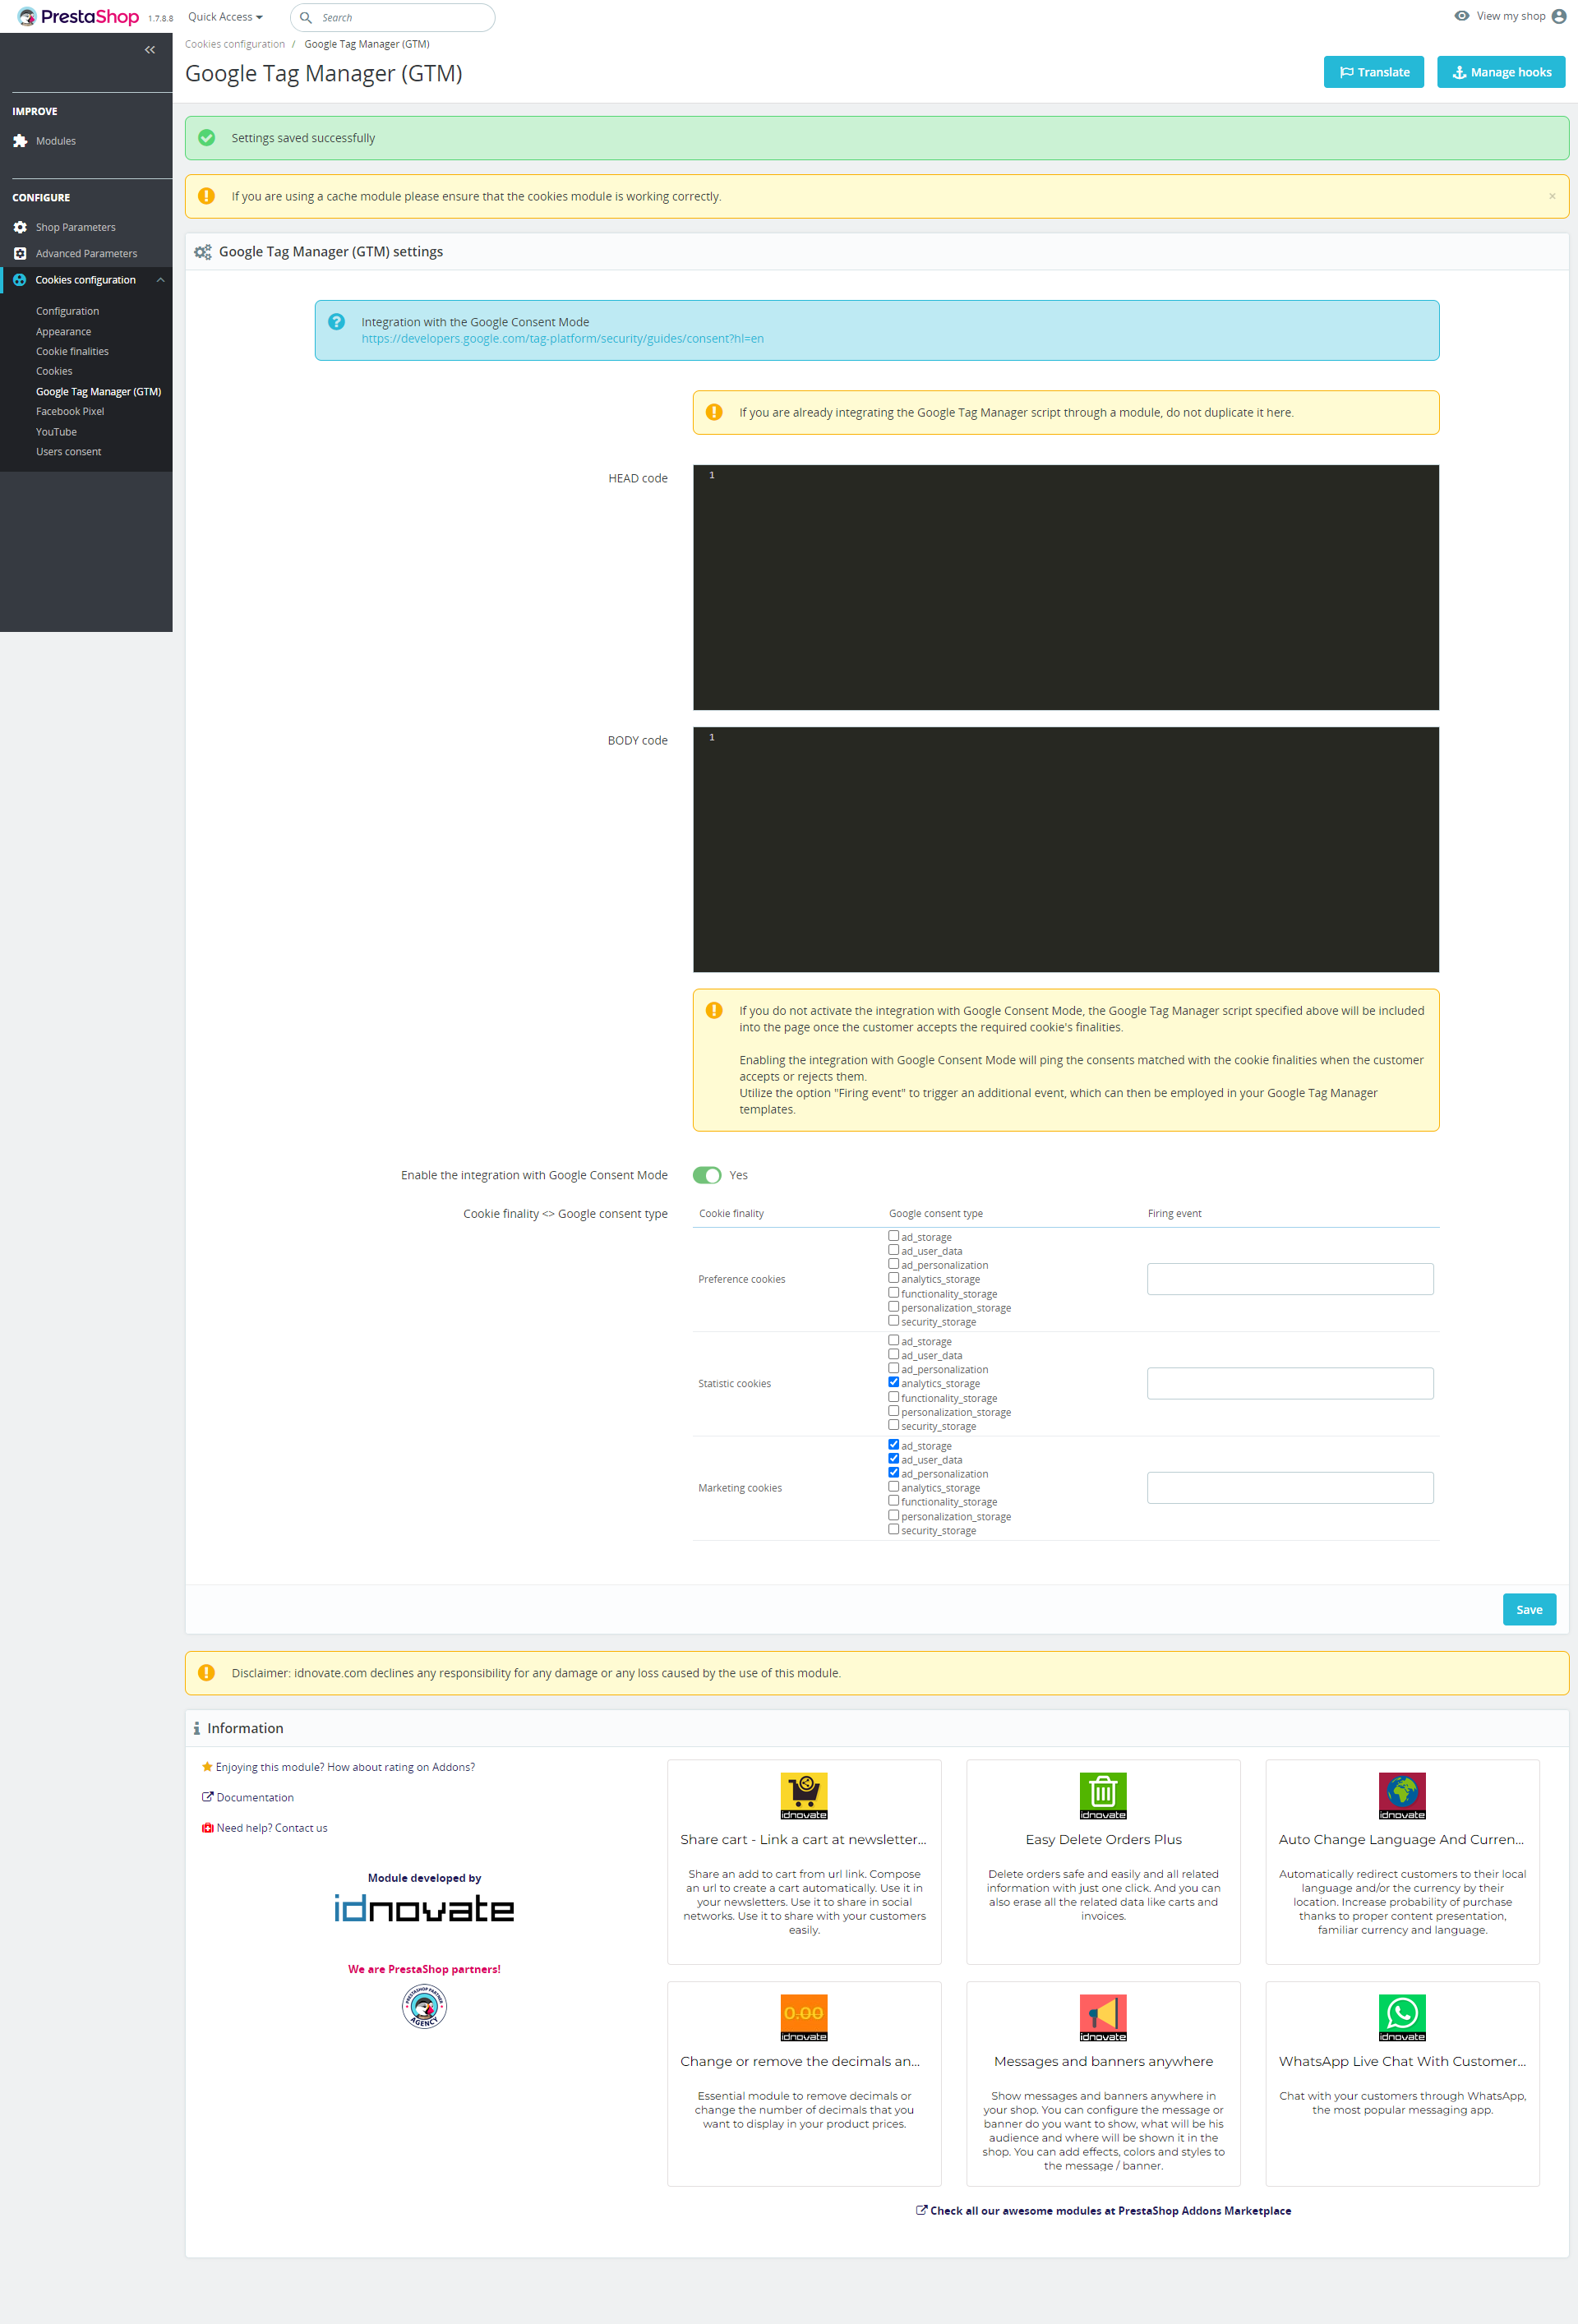Click the PrestaShop logo icon
This screenshot has height=2324, width=1578.
[x=27, y=17]
